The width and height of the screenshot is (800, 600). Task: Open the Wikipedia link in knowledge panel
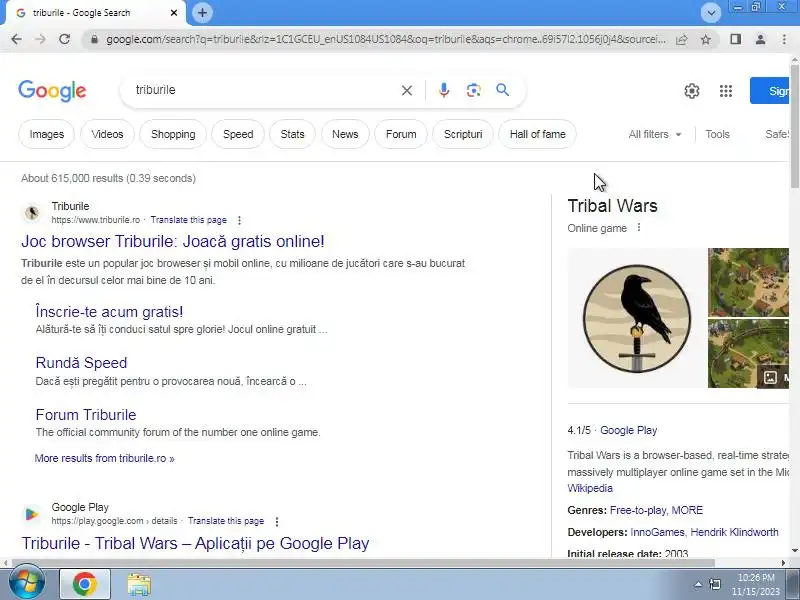tap(590, 488)
